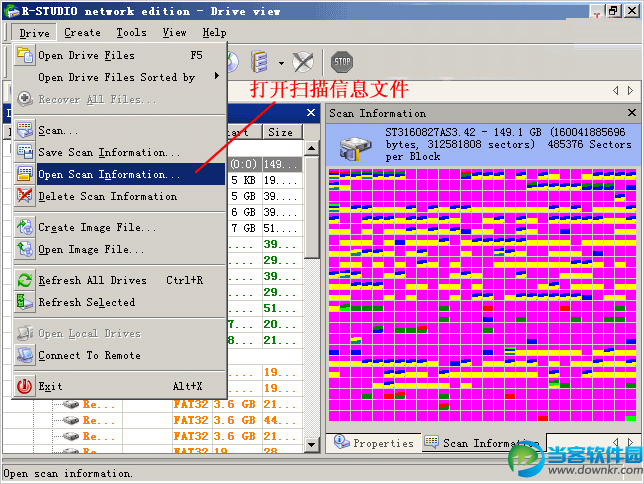Click the ST3160827AS drive description text
The width and height of the screenshot is (644, 484).
[508, 145]
